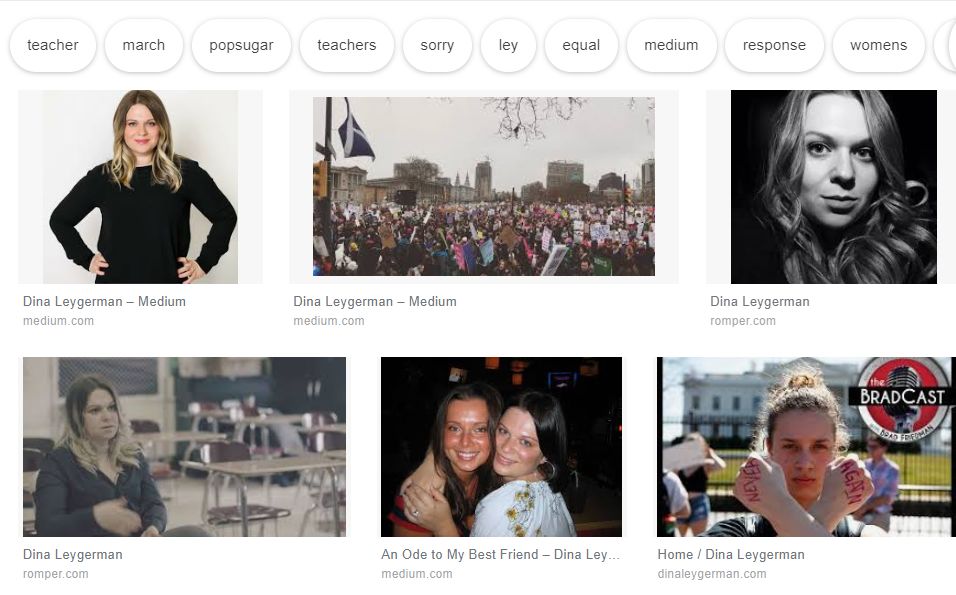The width and height of the screenshot is (956, 595).
Task: Open "An Ode to My Best Friend" title link
Action: pos(500,554)
